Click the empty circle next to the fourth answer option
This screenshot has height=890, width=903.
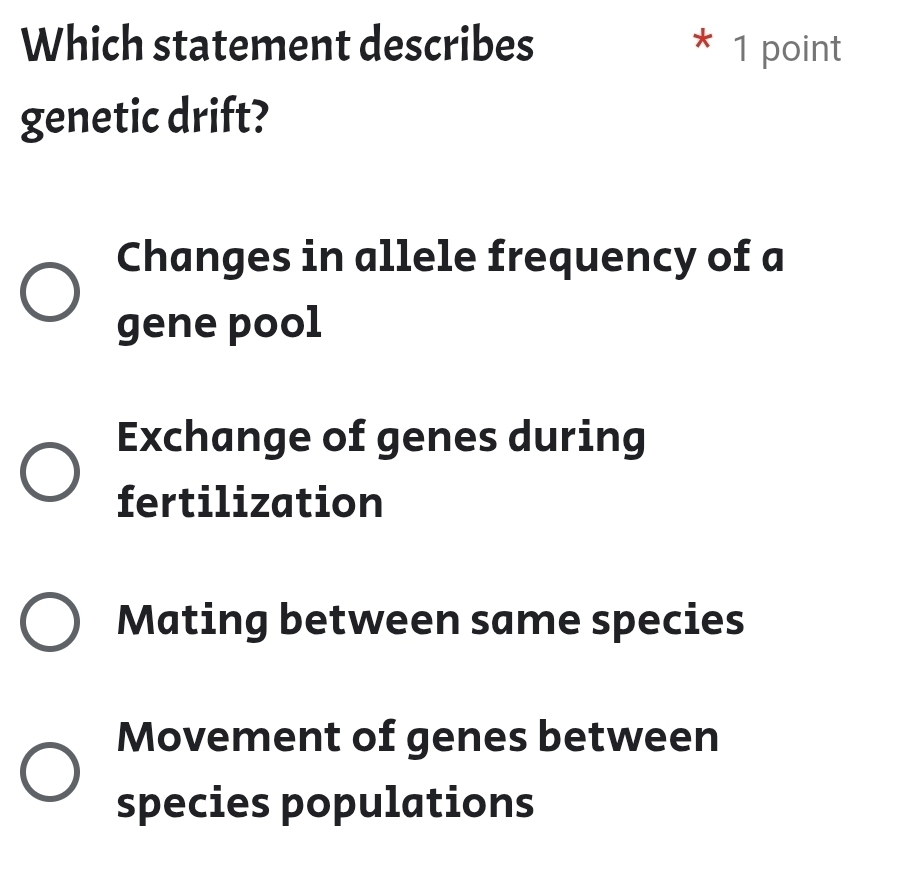click(48, 772)
